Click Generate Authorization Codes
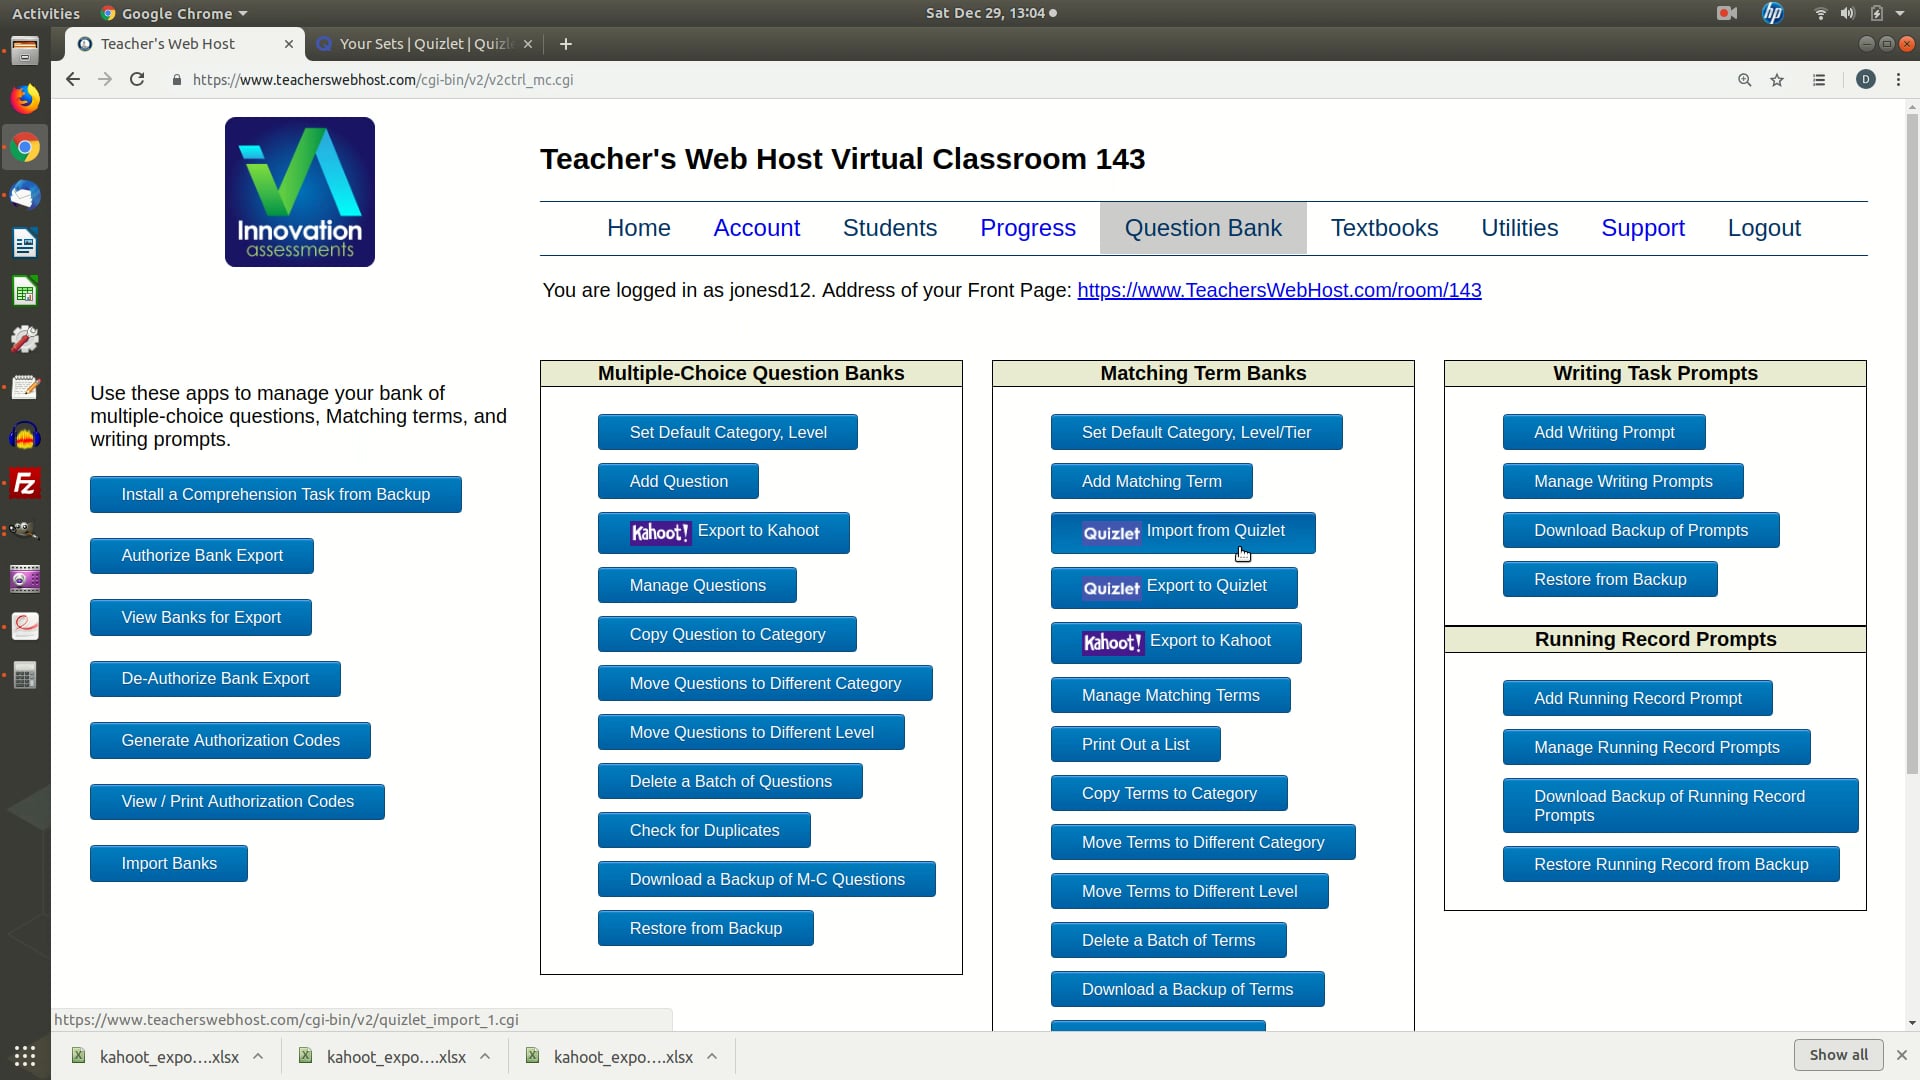This screenshot has width=1920, height=1080. pos(229,740)
